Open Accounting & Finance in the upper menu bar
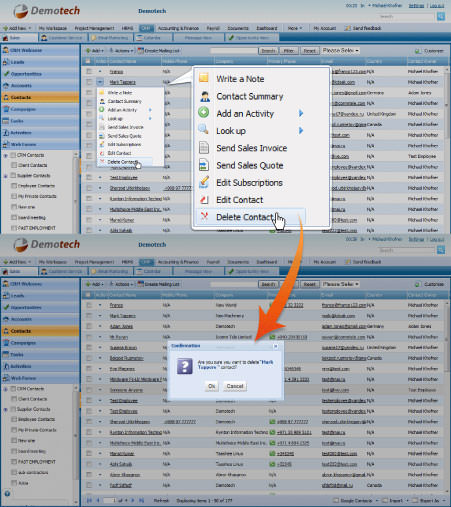Screen dimensions: 451x507 click(178, 28)
